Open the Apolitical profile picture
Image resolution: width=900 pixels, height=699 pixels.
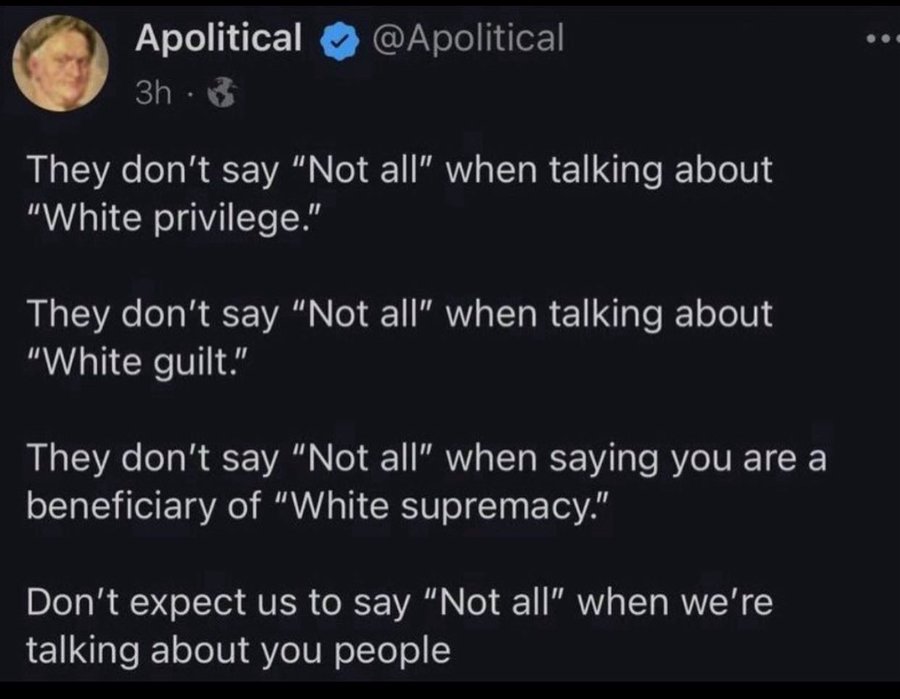pyautogui.click(x=61, y=64)
